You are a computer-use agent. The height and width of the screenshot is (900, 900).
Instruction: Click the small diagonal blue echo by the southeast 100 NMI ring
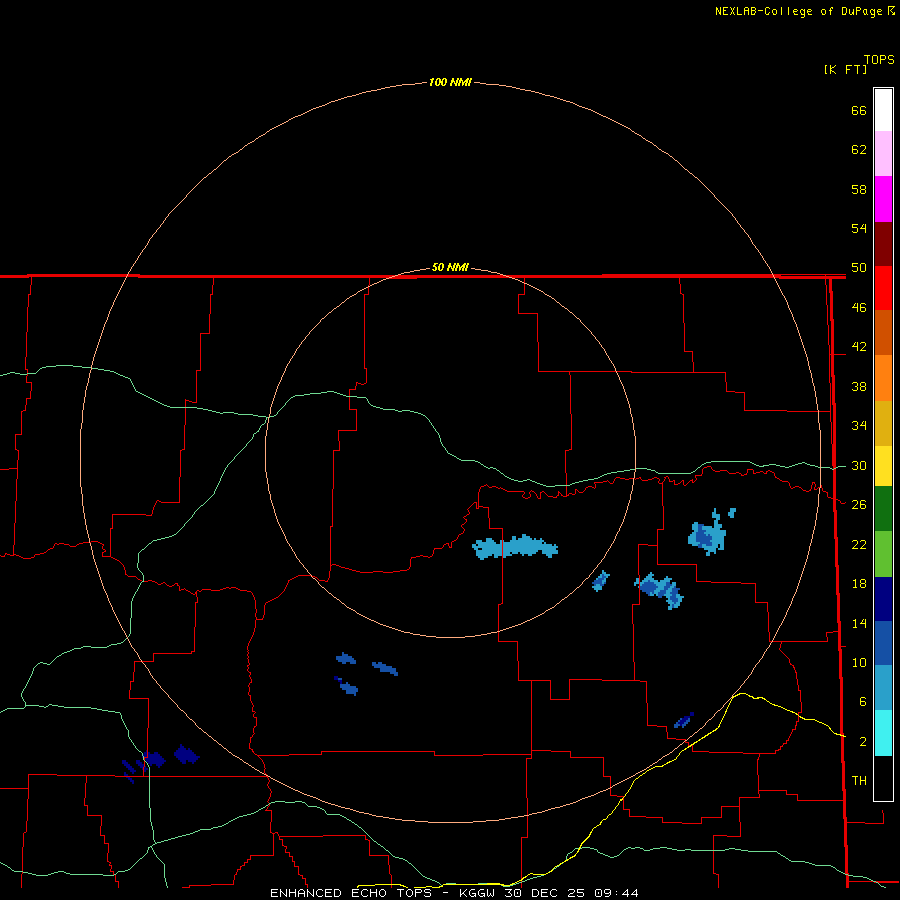[x=684, y=720]
